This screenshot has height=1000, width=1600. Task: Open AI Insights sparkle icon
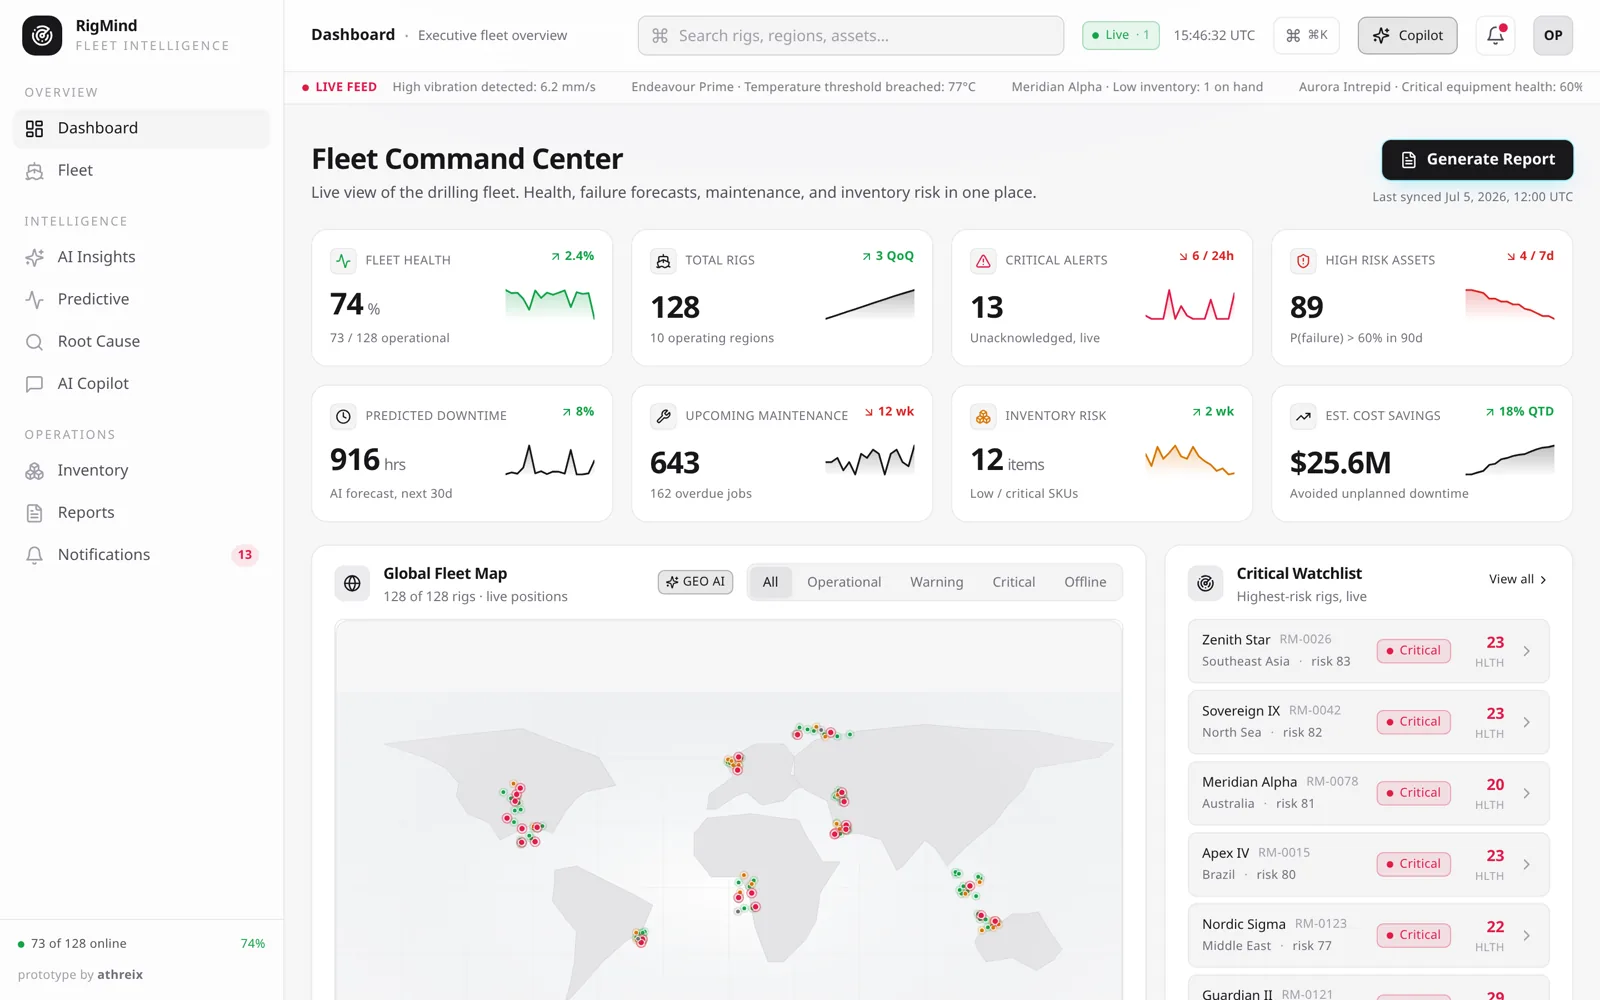[34, 257]
